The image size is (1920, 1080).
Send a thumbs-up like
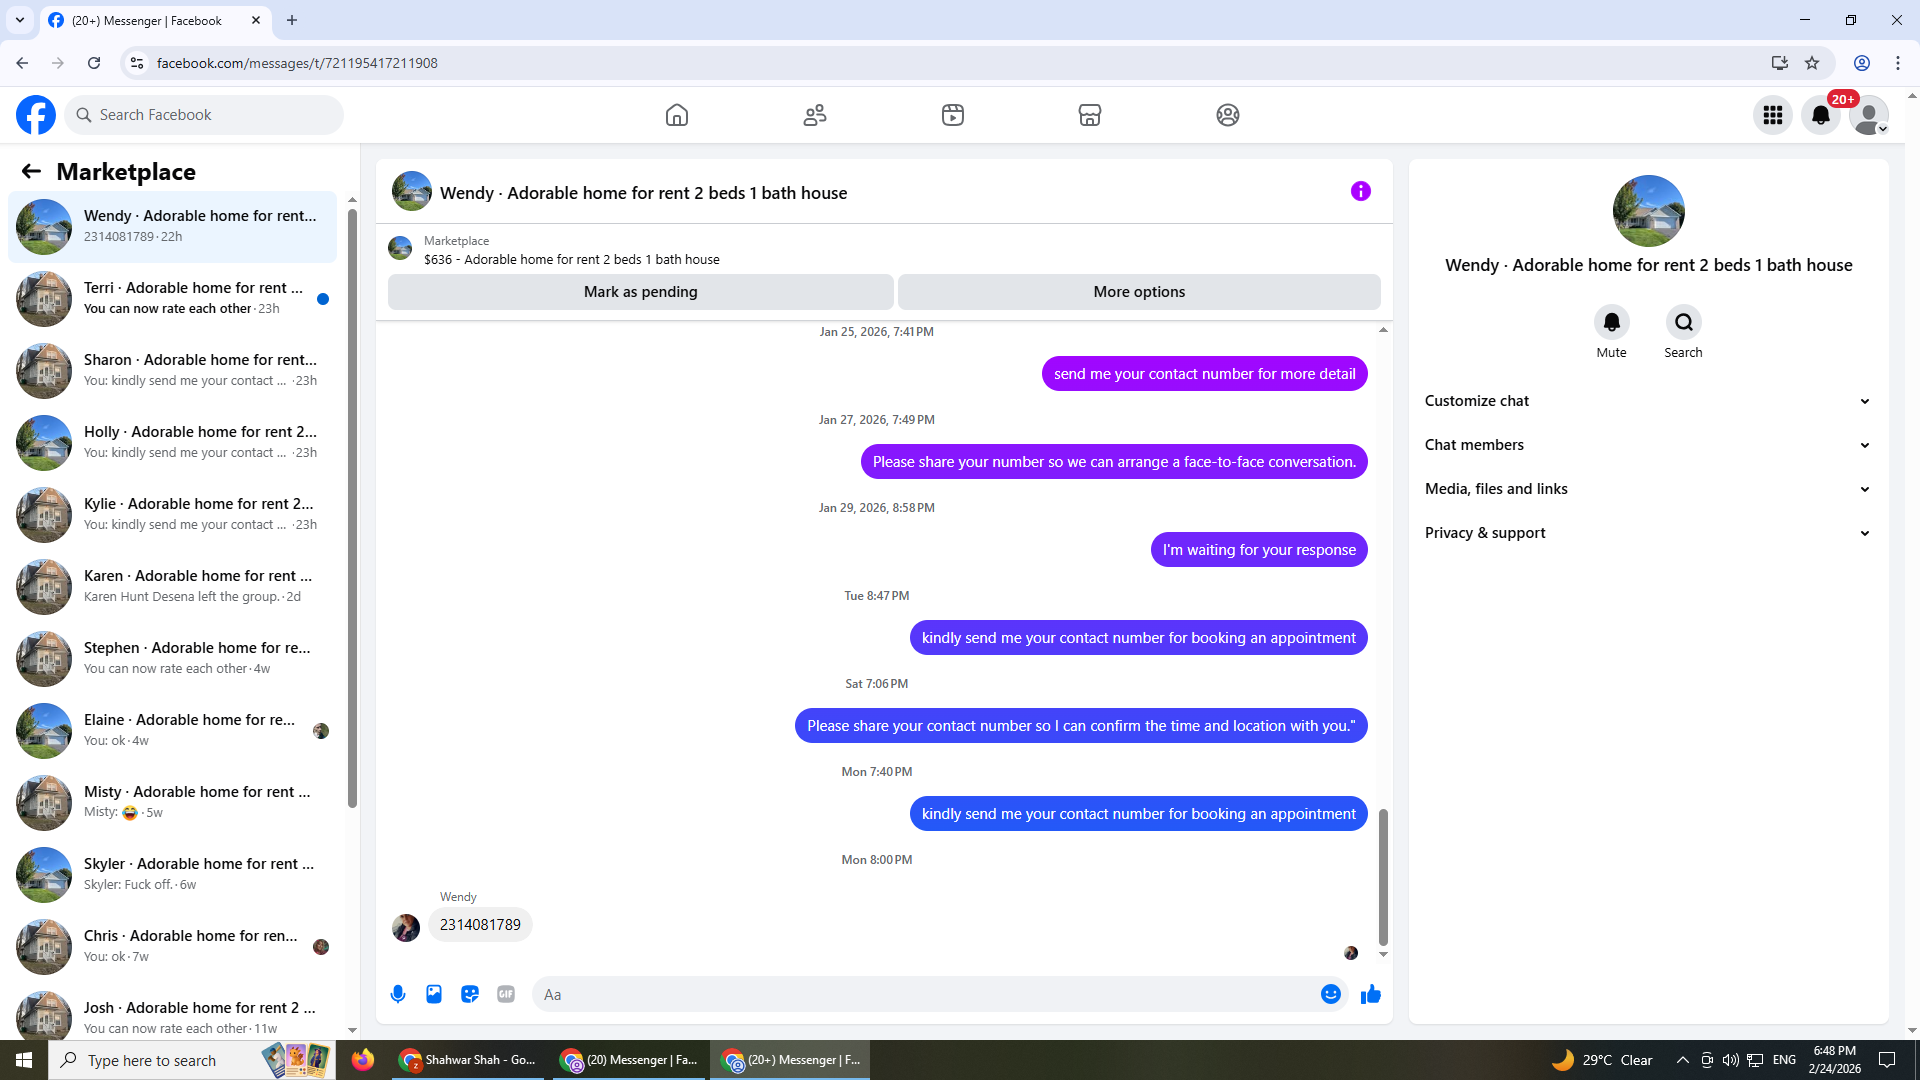pos(1371,994)
